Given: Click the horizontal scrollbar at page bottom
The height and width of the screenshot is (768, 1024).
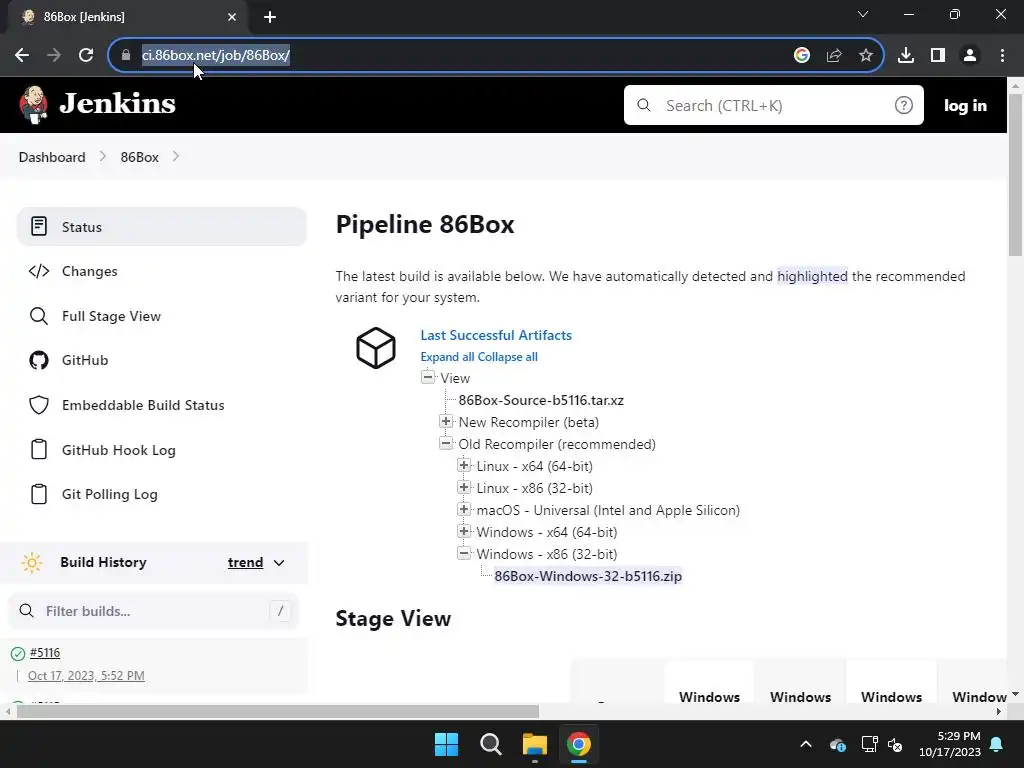Looking at the screenshot, I should [x=278, y=711].
